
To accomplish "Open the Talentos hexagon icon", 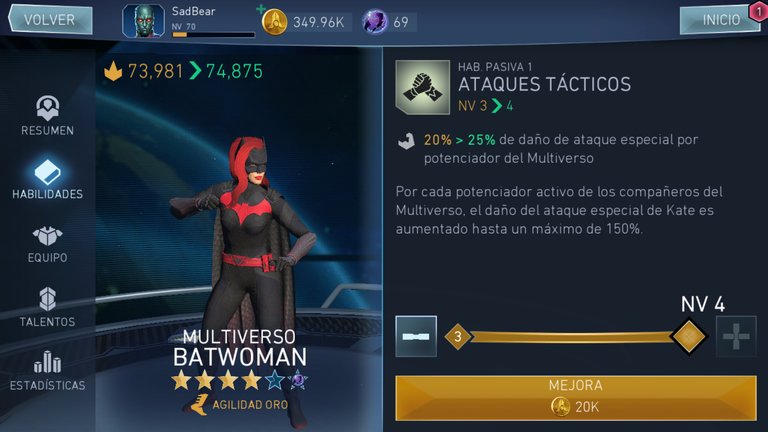I will point(48,299).
